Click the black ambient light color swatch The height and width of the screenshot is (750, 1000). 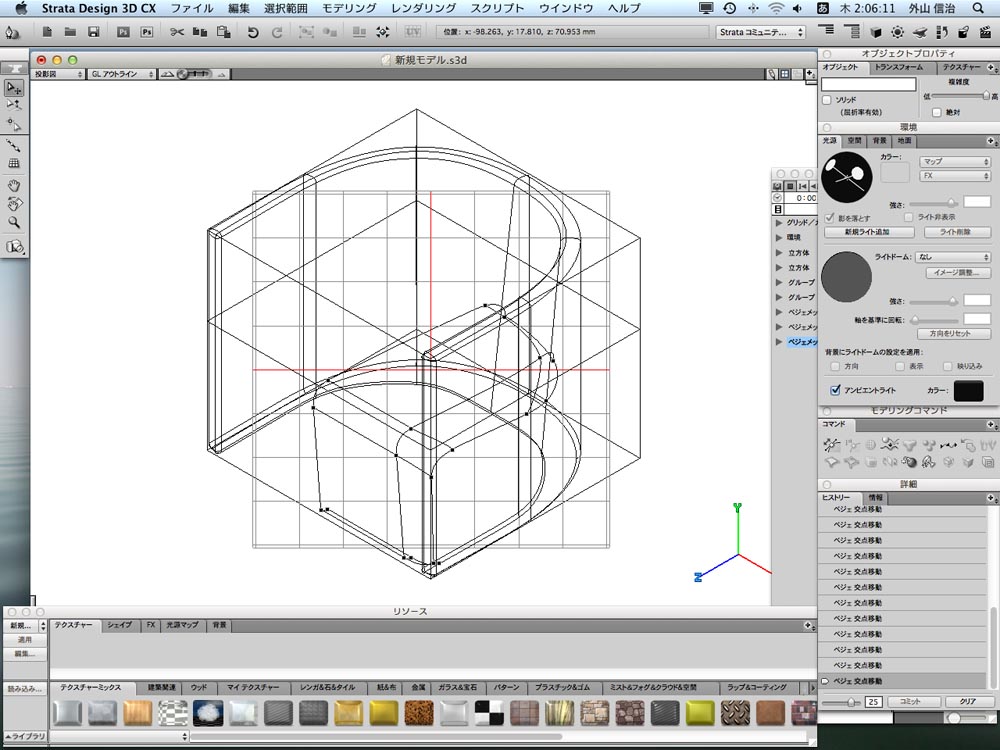coord(968,391)
